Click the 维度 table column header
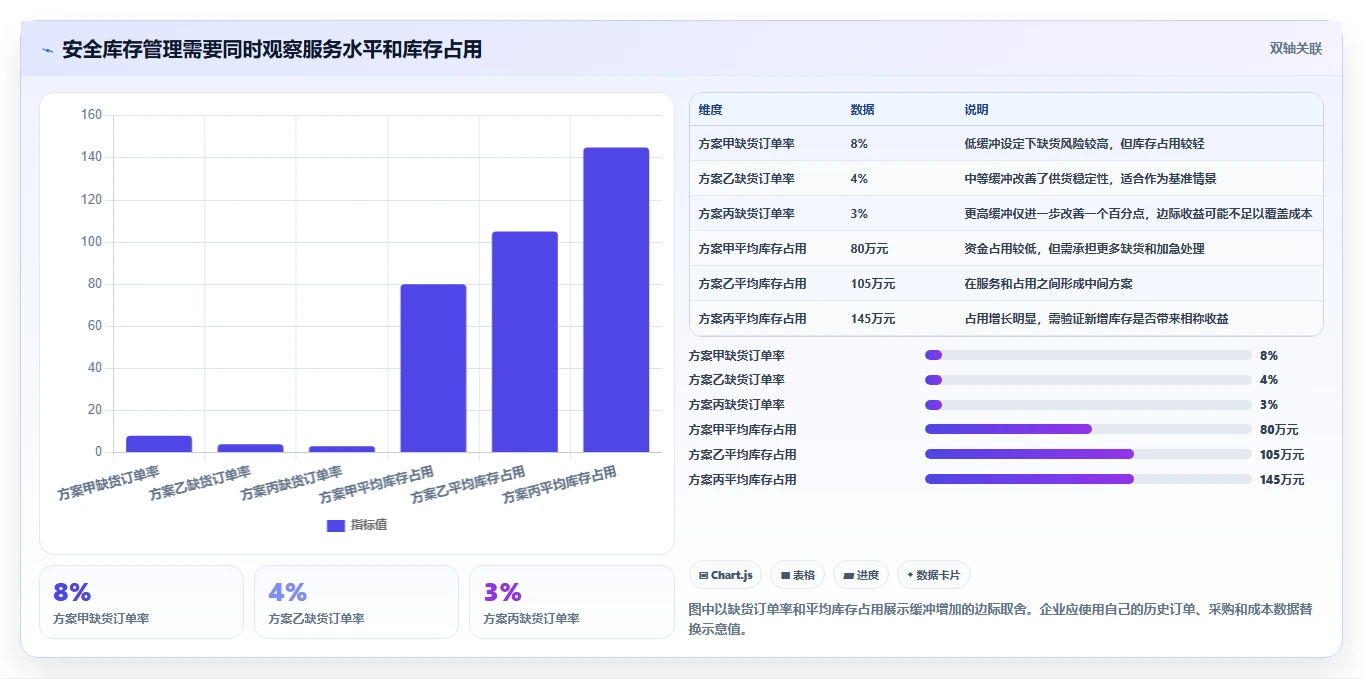1363x679 pixels. (711, 110)
